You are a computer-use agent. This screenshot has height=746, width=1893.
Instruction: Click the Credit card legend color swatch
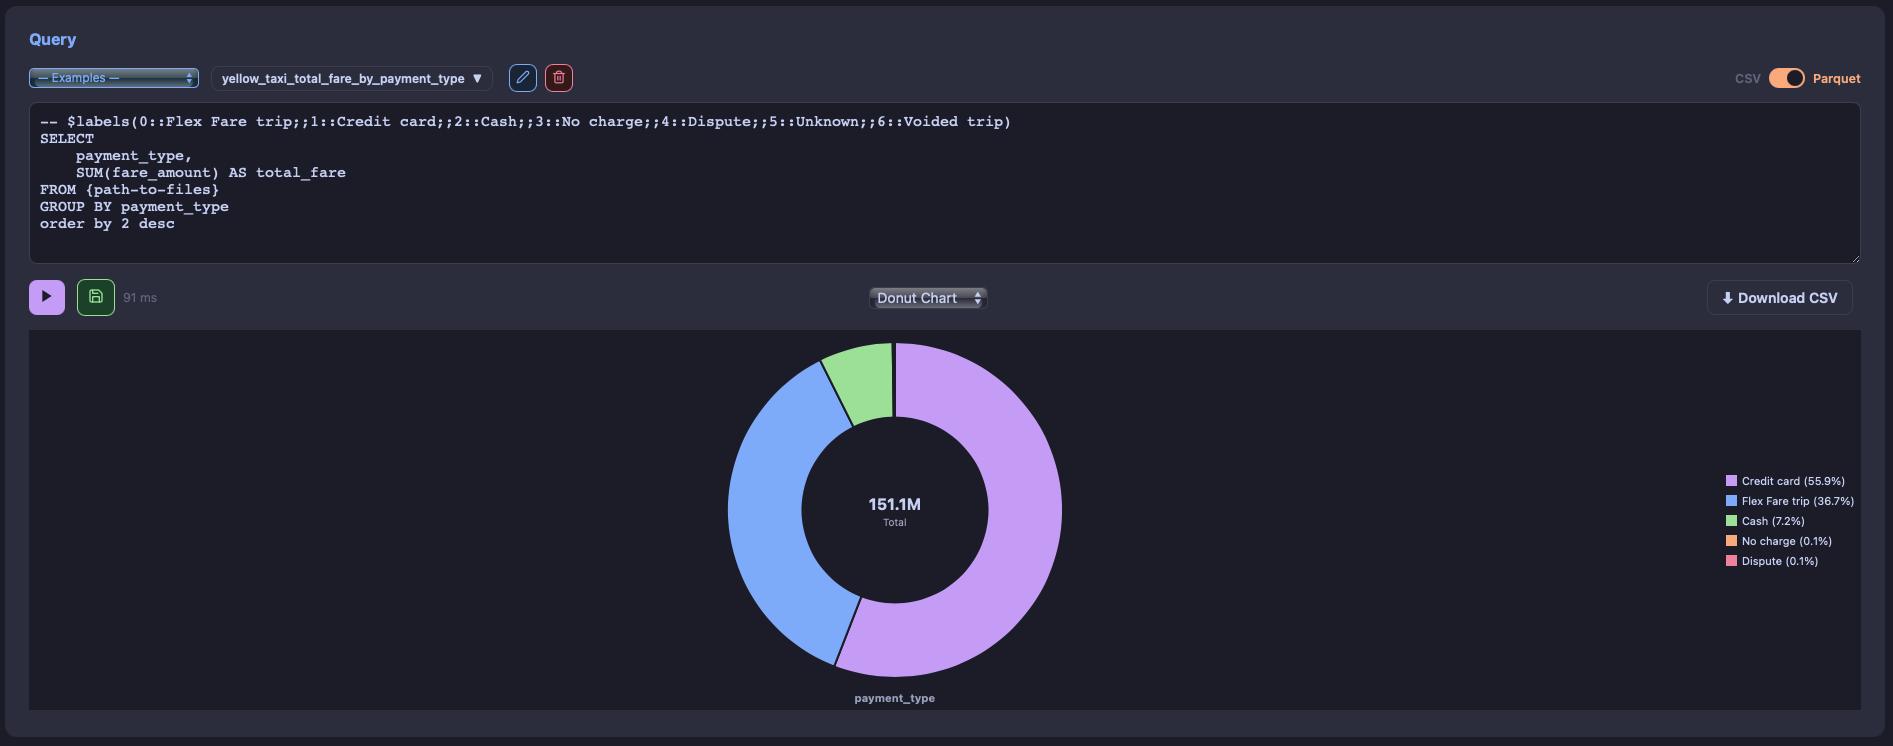[x=1732, y=481]
